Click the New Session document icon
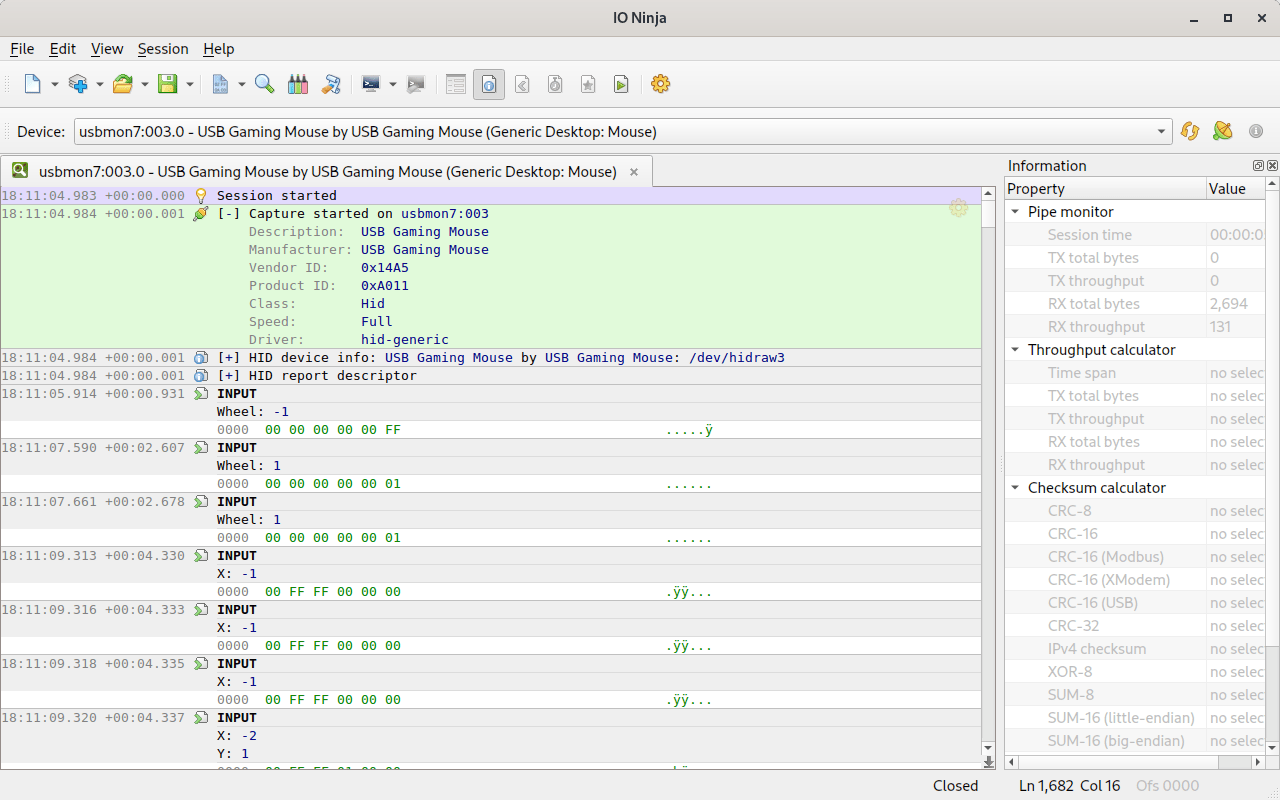Viewport: 1280px width, 800px height. [x=33, y=85]
